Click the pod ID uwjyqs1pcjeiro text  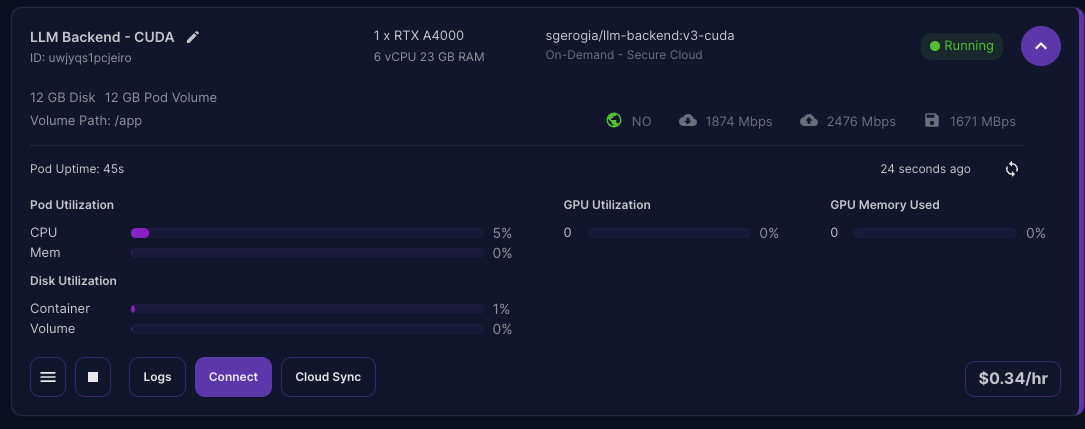81,57
